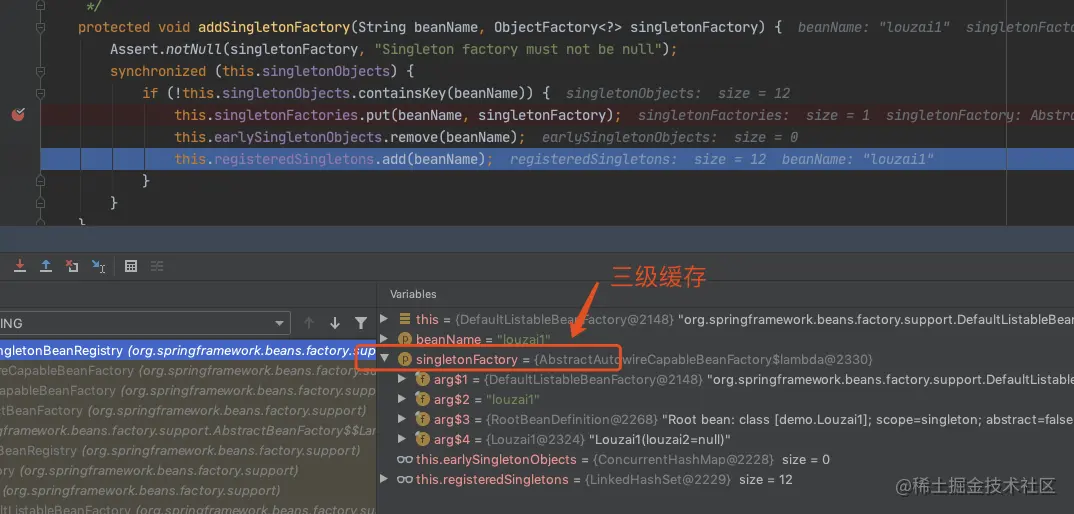This screenshot has height=514, width=1074.
Task: Click the highlighted registeredSingletons.add(beanName) line
Action: click(557, 159)
